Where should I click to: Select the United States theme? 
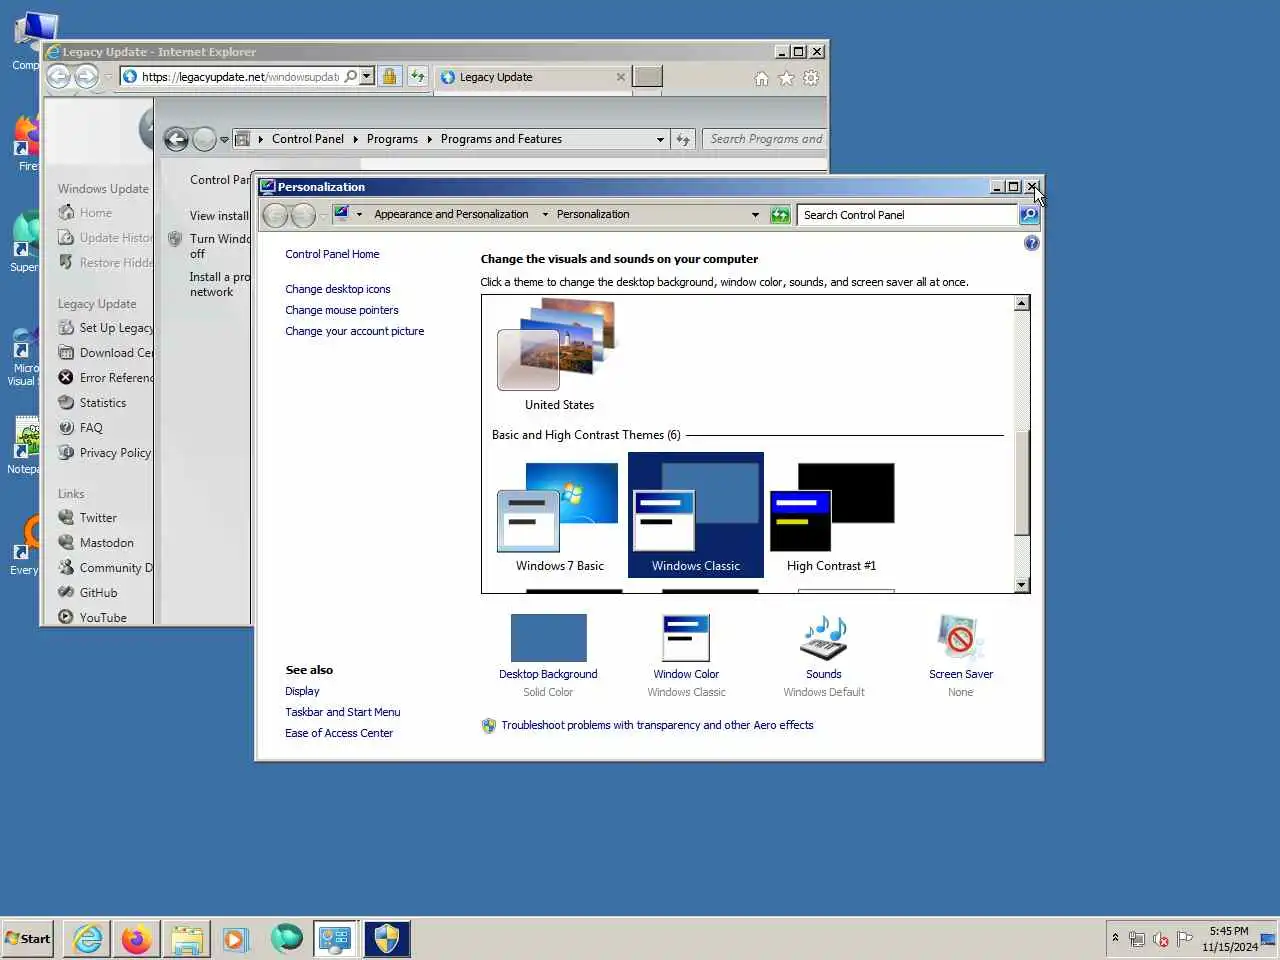point(559,355)
